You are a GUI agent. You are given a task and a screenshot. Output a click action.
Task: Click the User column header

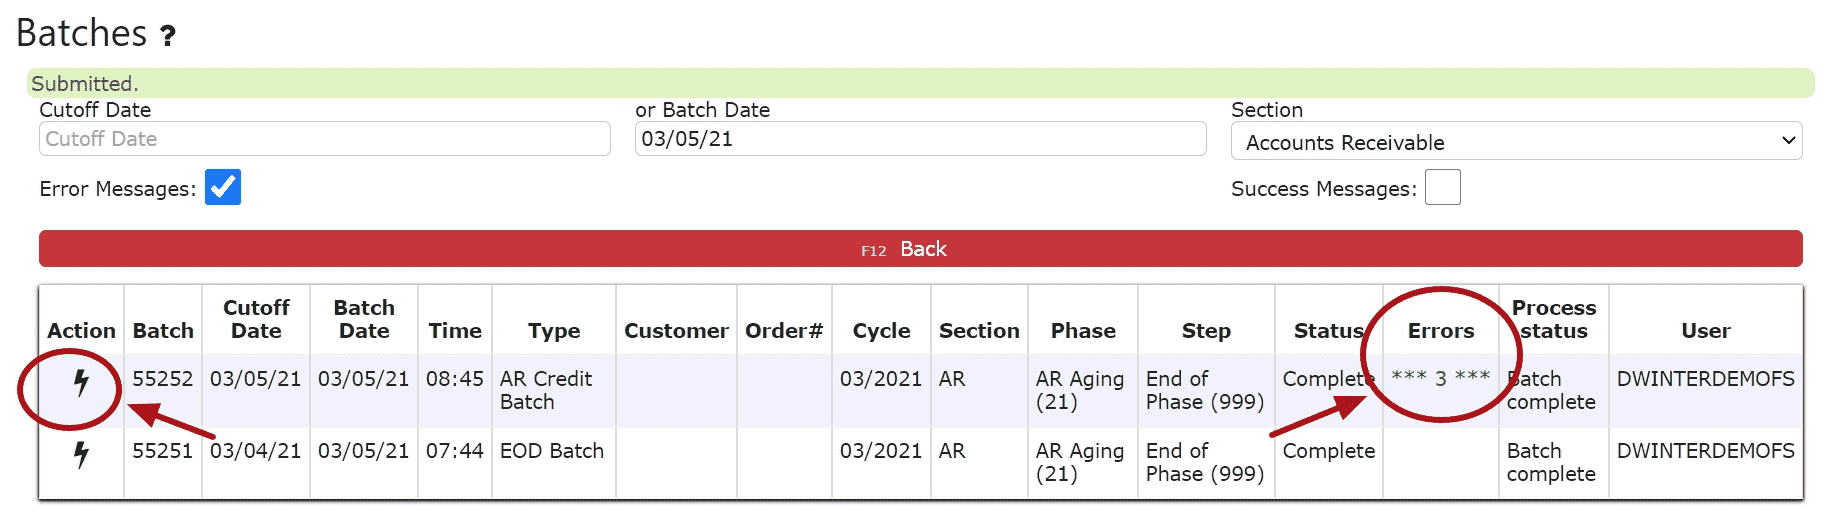tap(1705, 331)
